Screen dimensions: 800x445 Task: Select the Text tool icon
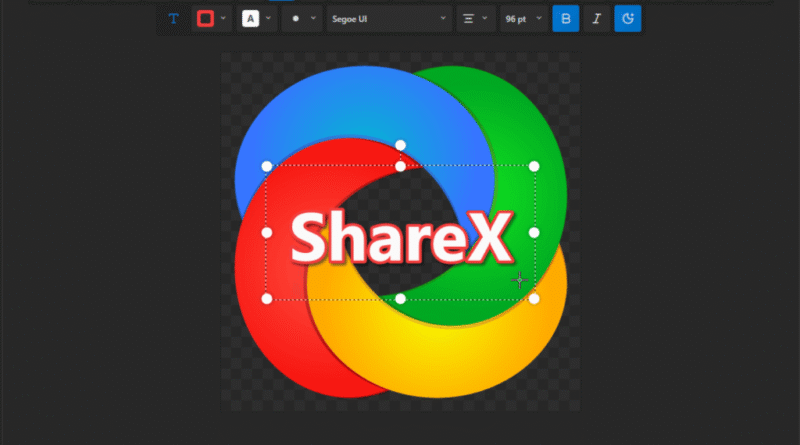[173, 19]
